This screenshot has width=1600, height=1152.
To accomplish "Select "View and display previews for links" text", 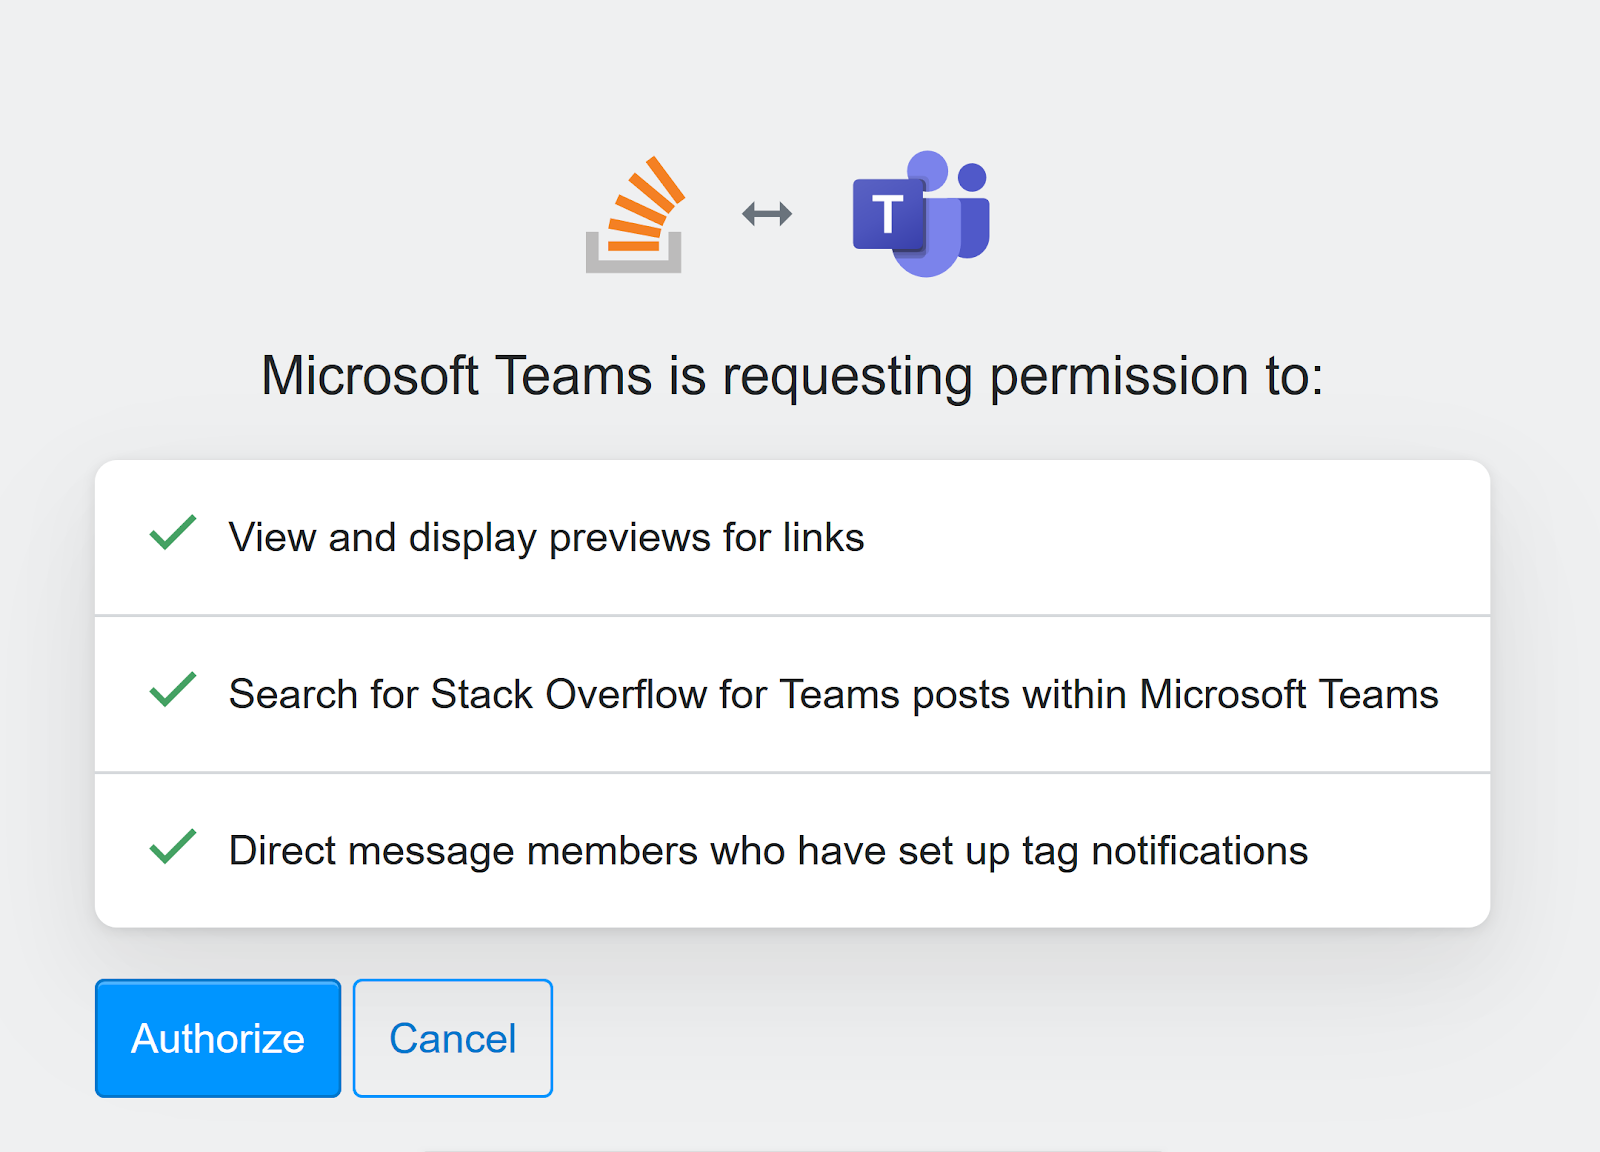I will click(546, 538).
